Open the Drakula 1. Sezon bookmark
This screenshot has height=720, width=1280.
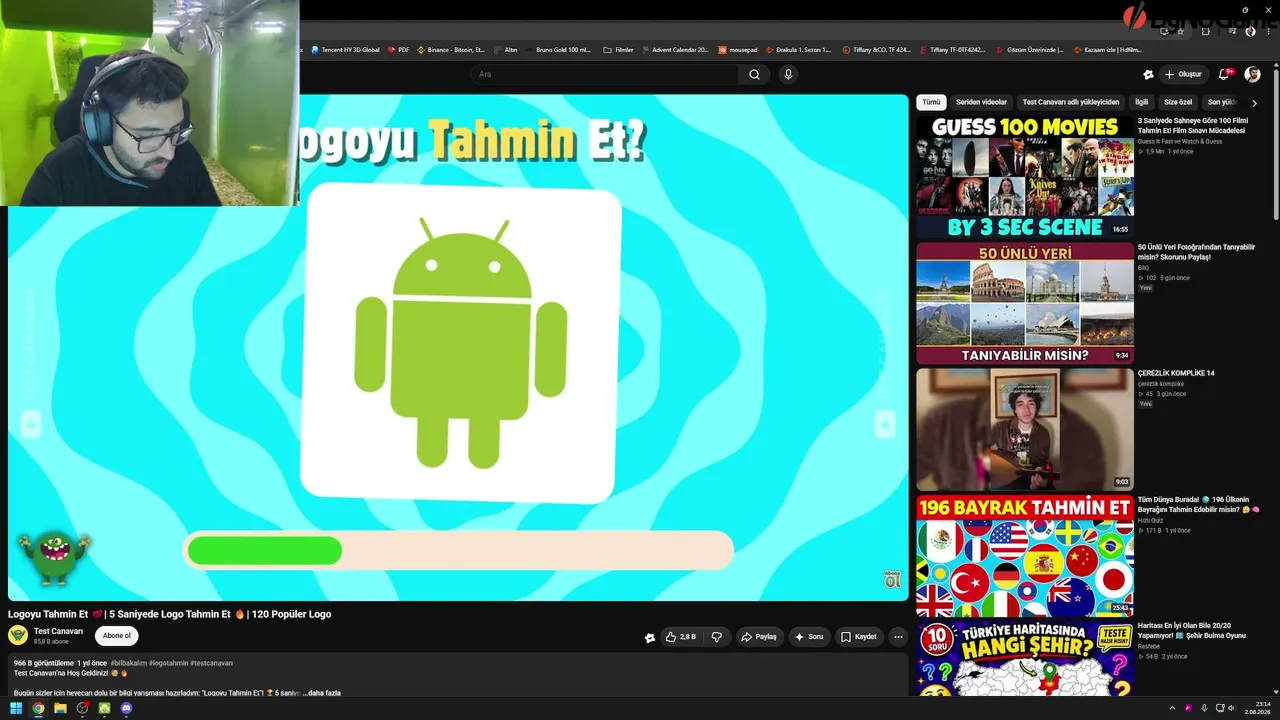coord(798,49)
